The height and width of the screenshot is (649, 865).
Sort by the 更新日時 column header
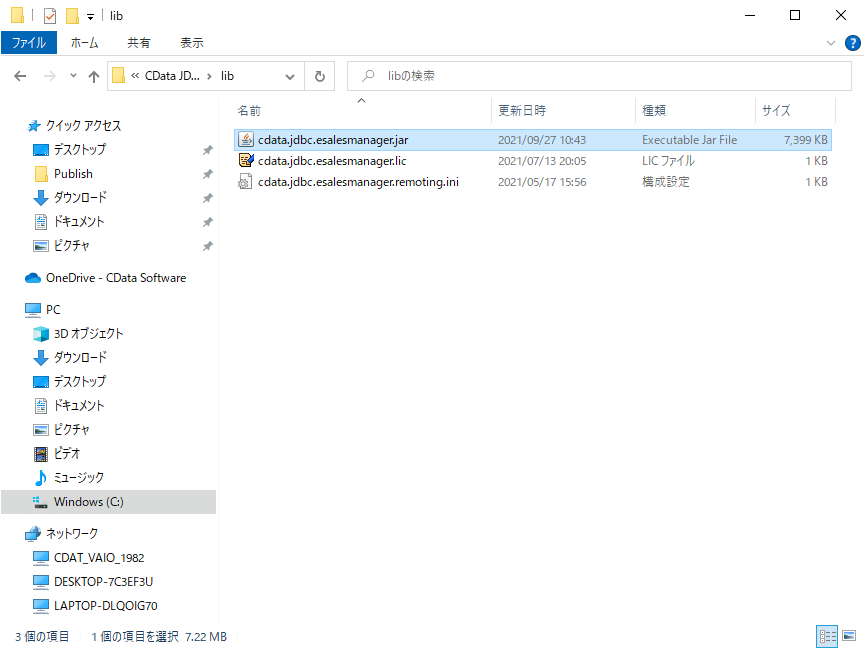[522, 110]
